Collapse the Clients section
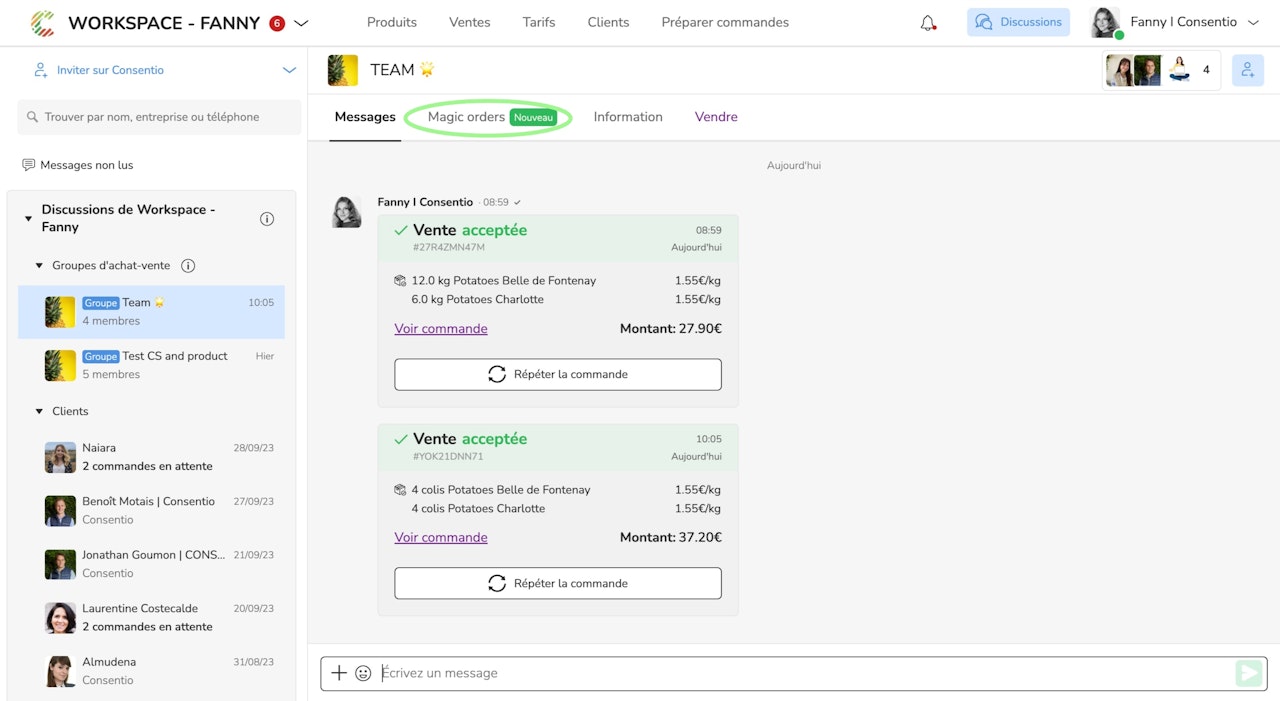This screenshot has width=1280, height=701. click(40, 411)
